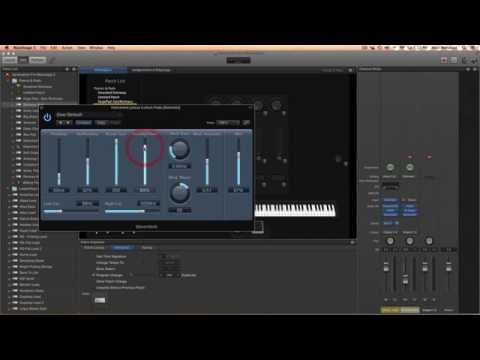Viewport: 480px width, 360px height.
Task: Open the Window menu
Action: tap(96, 48)
